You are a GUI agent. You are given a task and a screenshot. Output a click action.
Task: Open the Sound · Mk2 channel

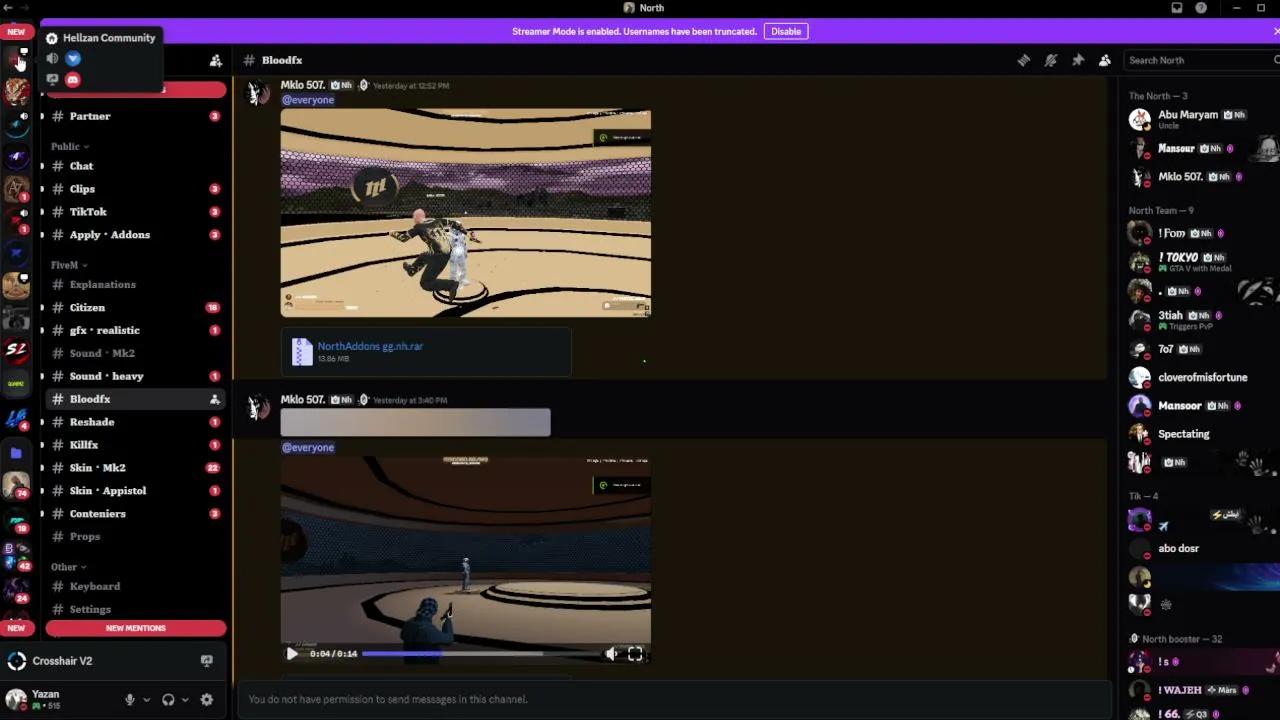(x=135, y=354)
